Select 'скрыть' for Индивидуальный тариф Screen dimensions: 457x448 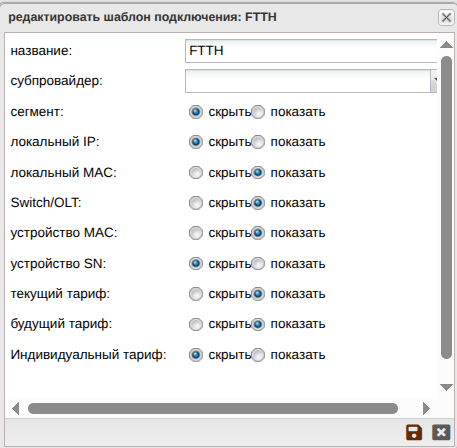(x=196, y=355)
